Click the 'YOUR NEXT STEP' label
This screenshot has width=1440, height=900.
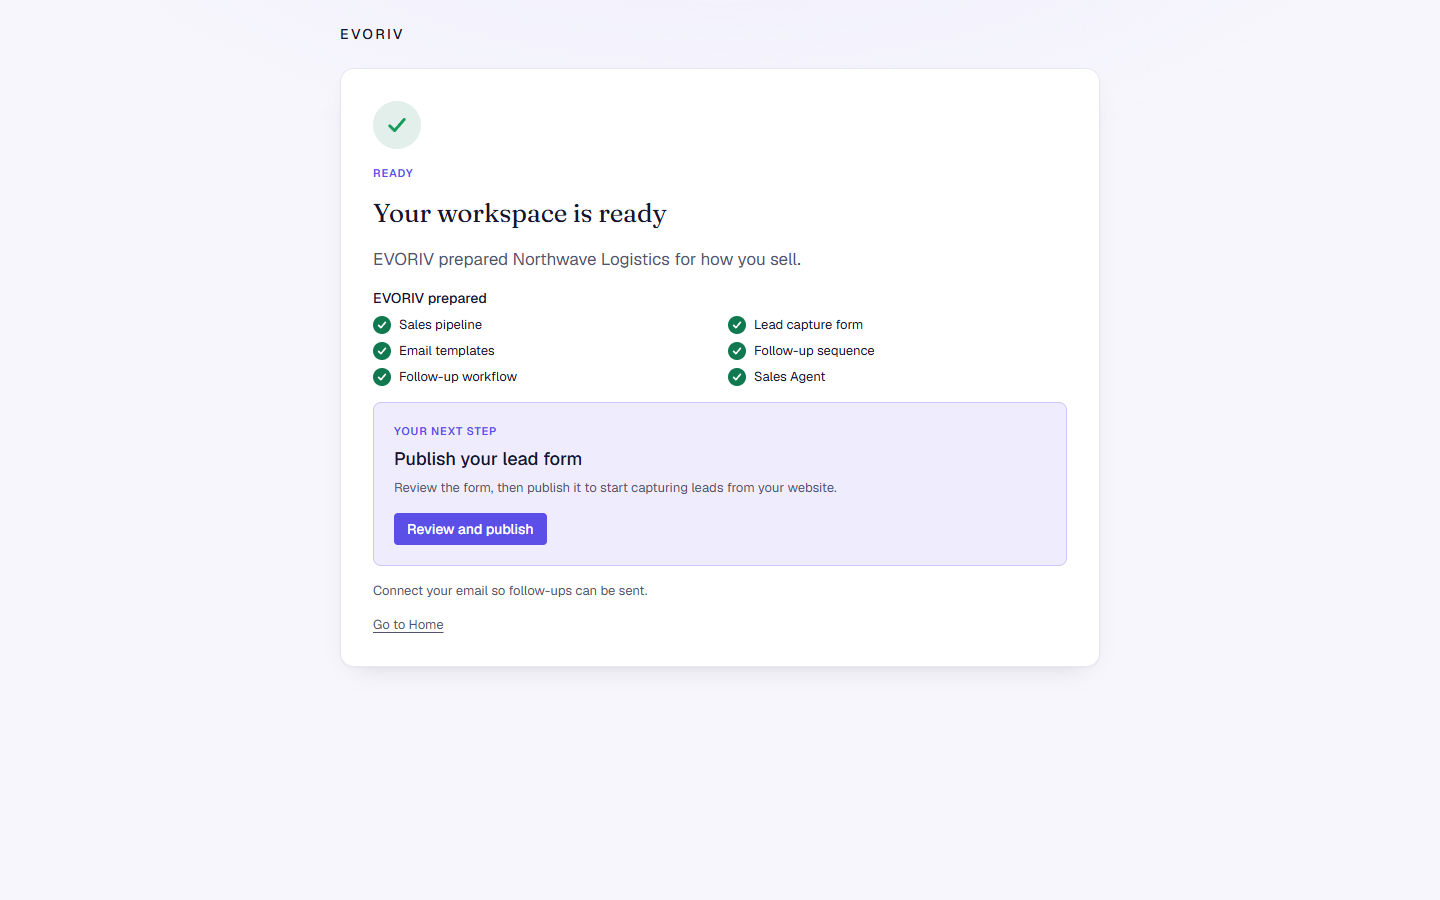point(445,431)
